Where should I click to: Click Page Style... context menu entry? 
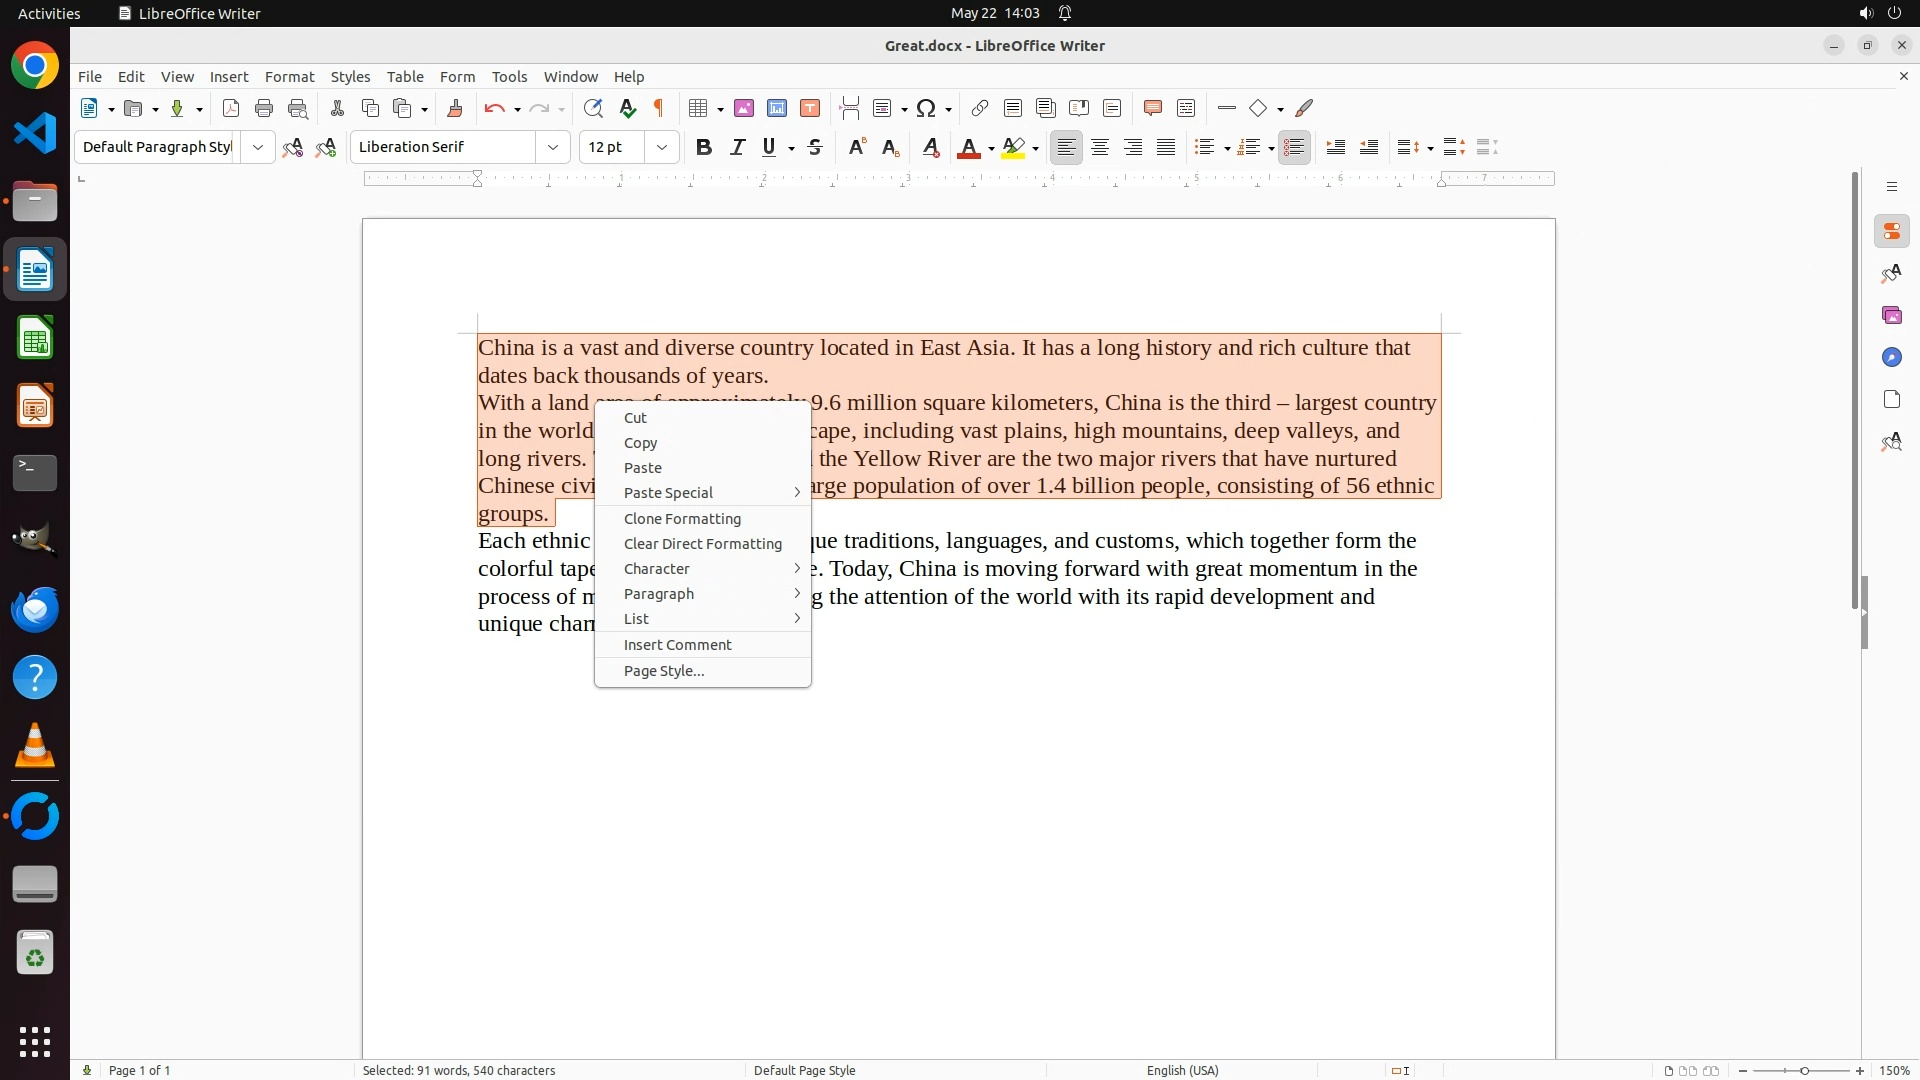click(x=663, y=670)
